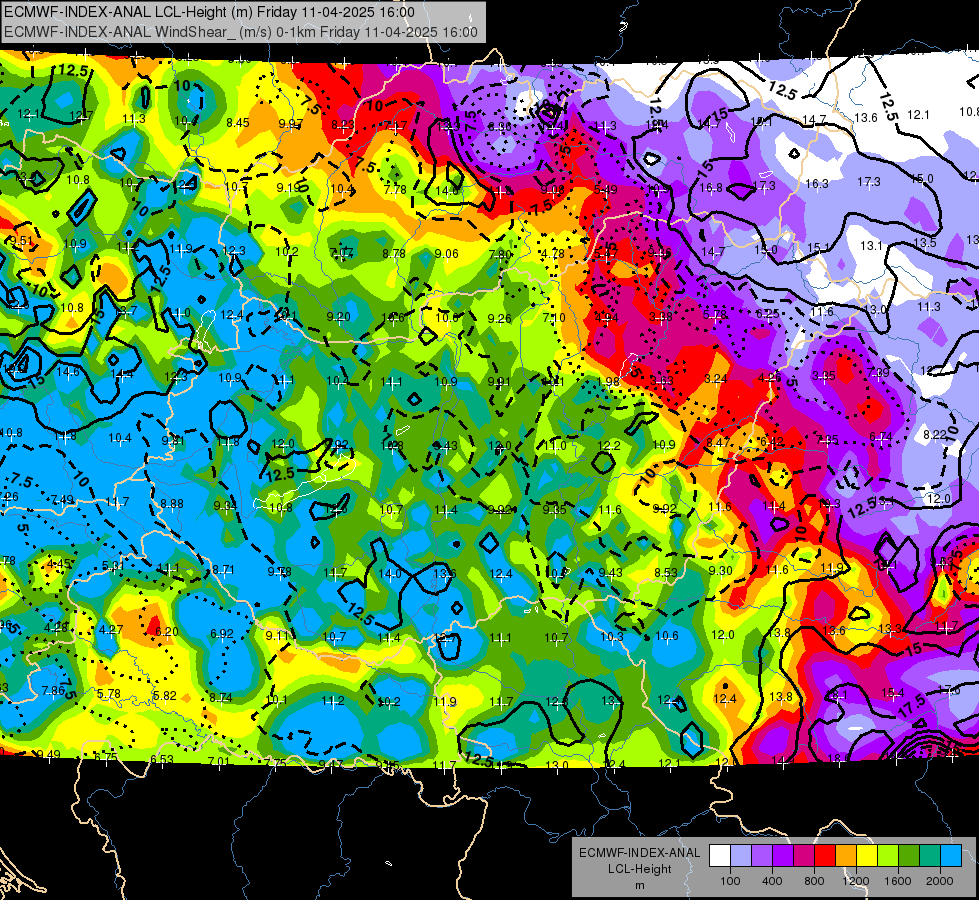
Task: Click the map value "4.27"
Action: click(x=111, y=630)
